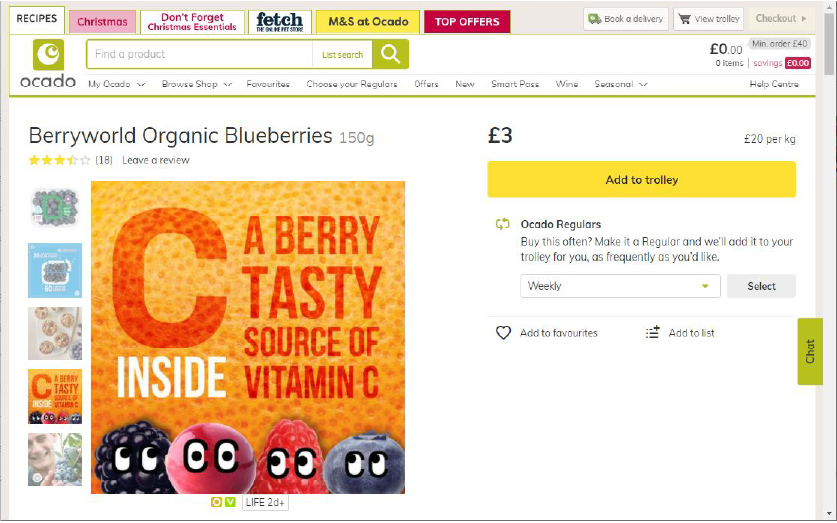Viewport: 837px width, 523px height.
Task: Click the Add to list icon
Action: pos(653,333)
